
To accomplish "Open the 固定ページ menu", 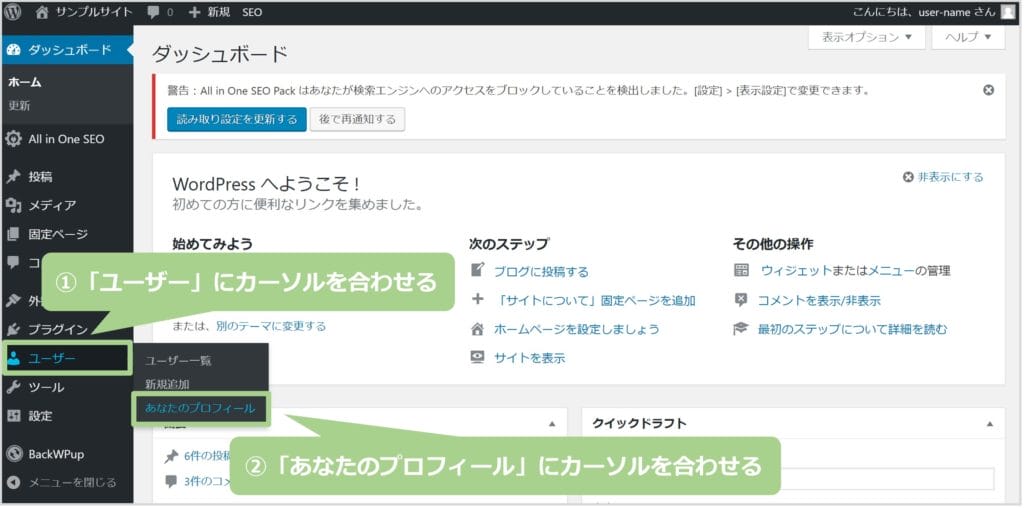I will (x=67, y=234).
